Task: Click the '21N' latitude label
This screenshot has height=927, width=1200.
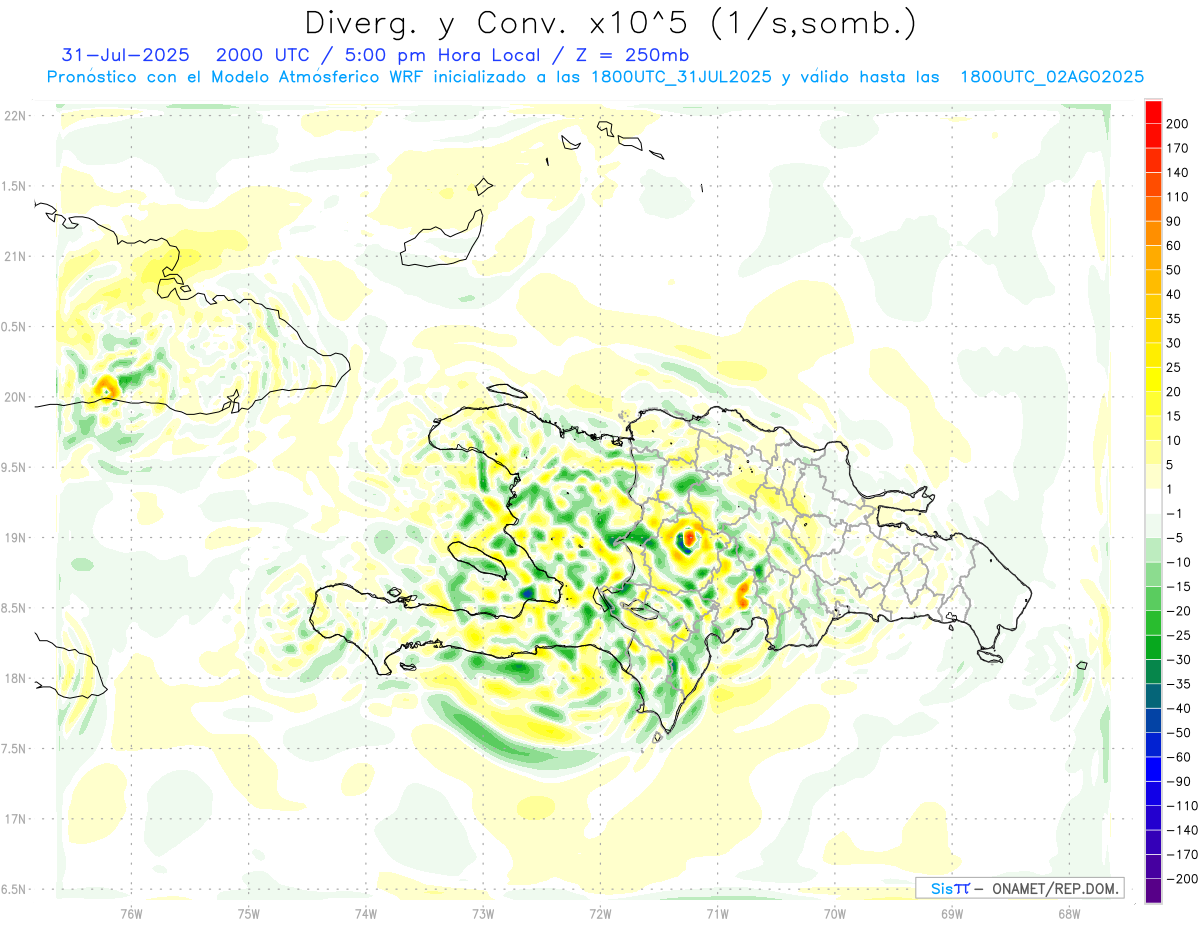Action: coord(15,256)
